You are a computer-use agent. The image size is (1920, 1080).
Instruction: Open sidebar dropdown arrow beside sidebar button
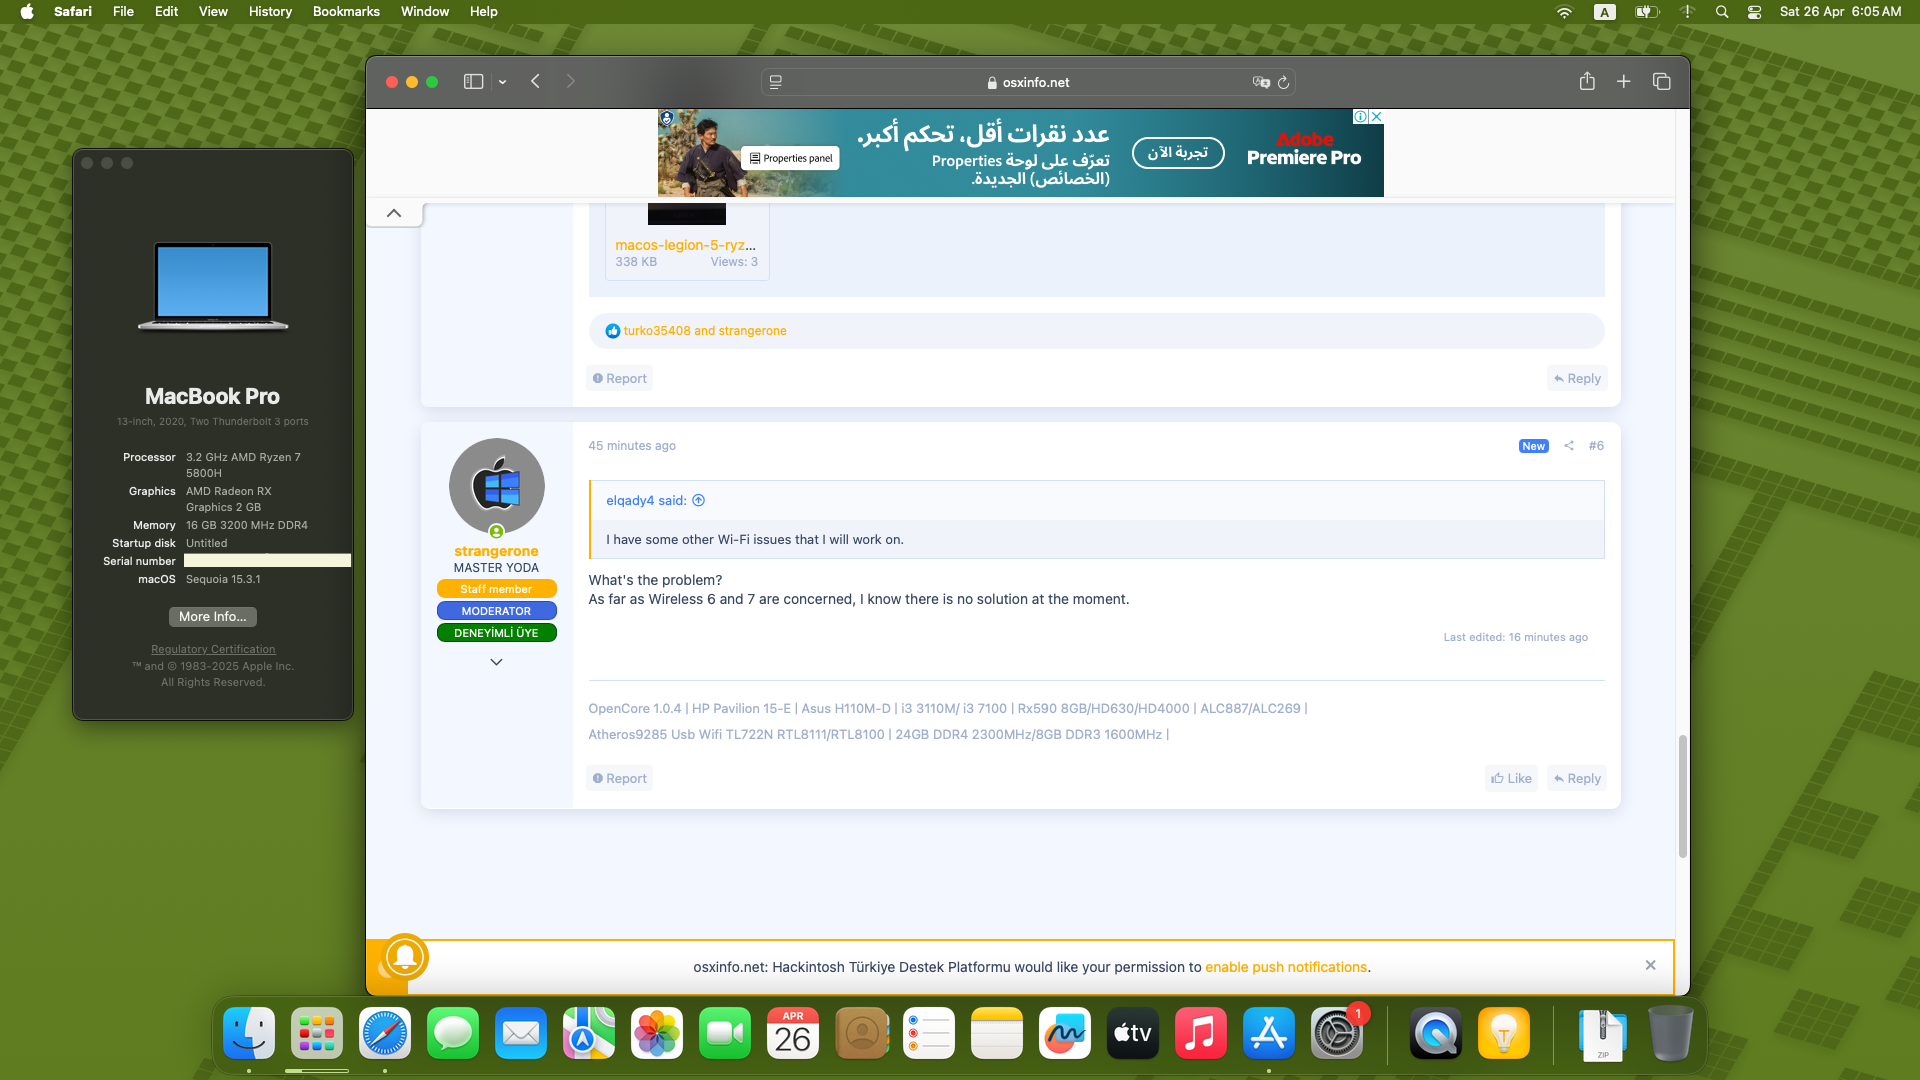(503, 82)
